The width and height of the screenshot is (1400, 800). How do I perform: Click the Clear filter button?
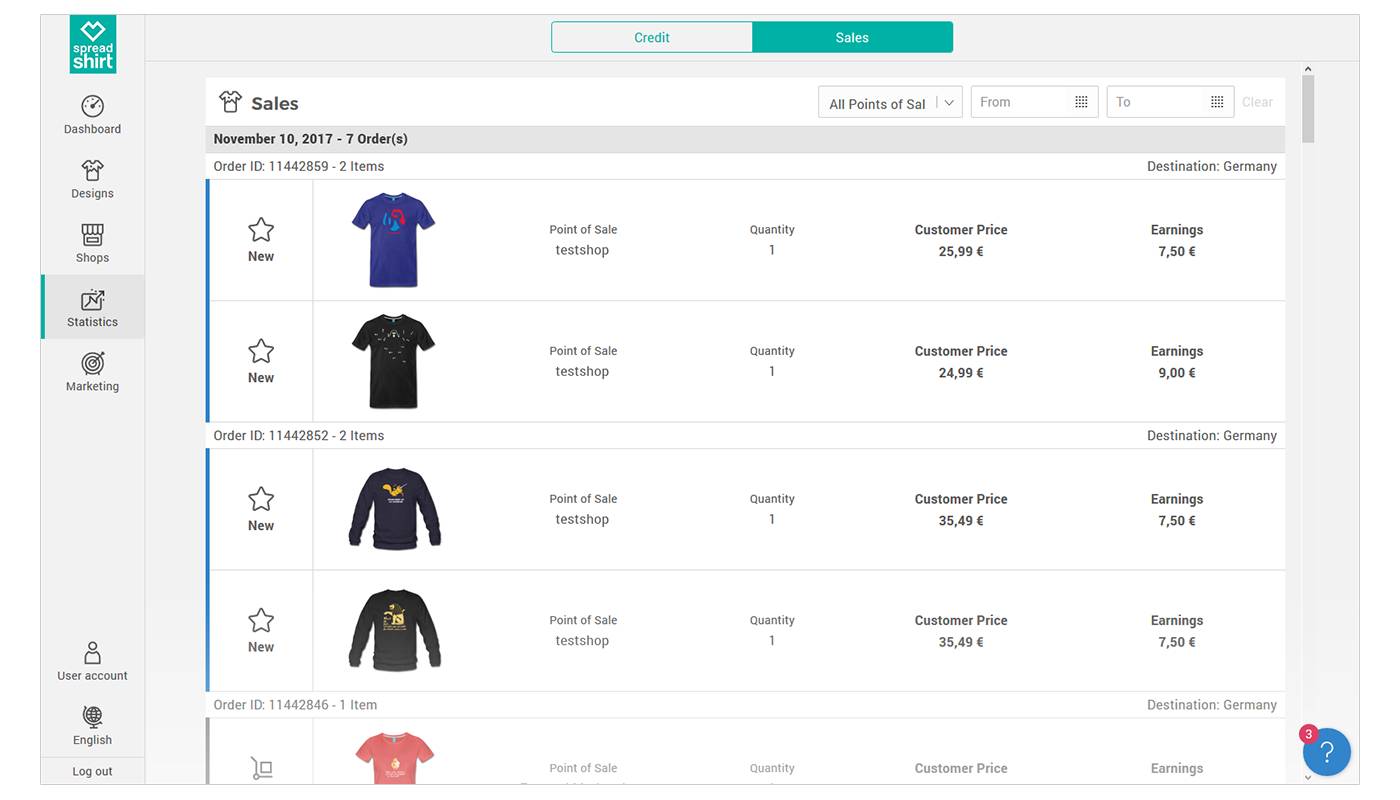tap(1257, 101)
